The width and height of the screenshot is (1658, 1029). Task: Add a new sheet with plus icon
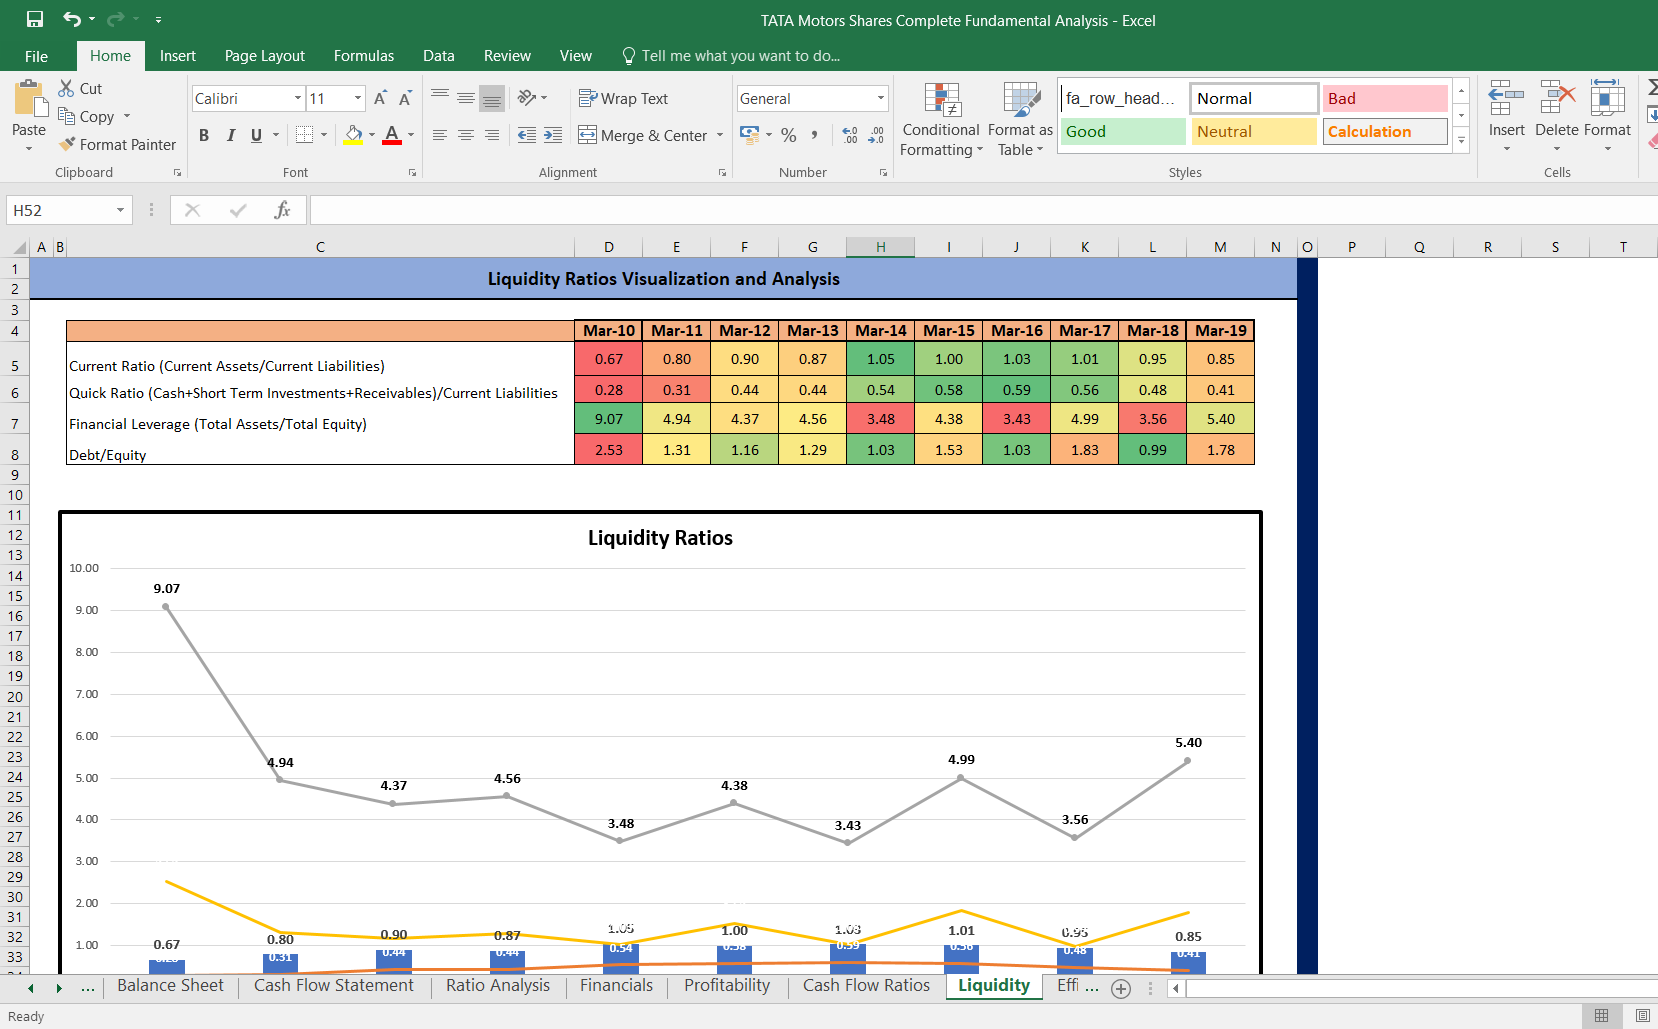point(1121,988)
